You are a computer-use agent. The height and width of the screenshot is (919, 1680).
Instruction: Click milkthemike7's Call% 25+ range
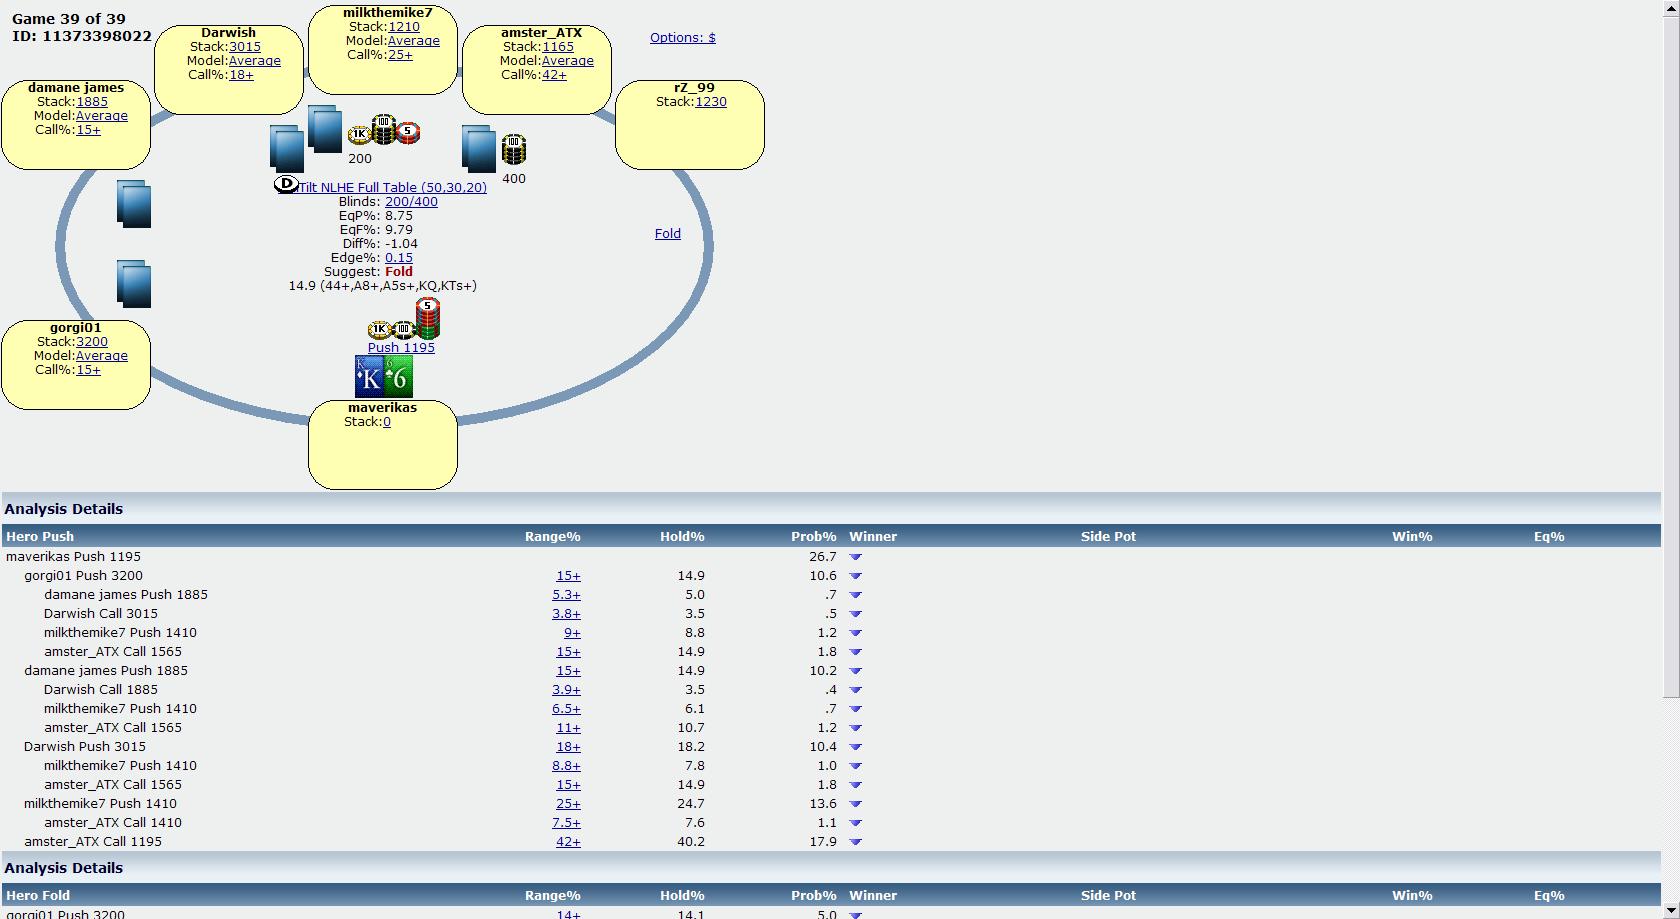tap(400, 55)
